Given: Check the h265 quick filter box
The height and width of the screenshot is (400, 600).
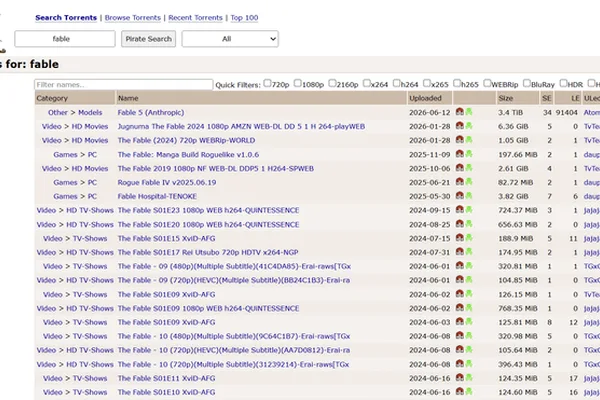Looking at the screenshot, I should (457, 83).
